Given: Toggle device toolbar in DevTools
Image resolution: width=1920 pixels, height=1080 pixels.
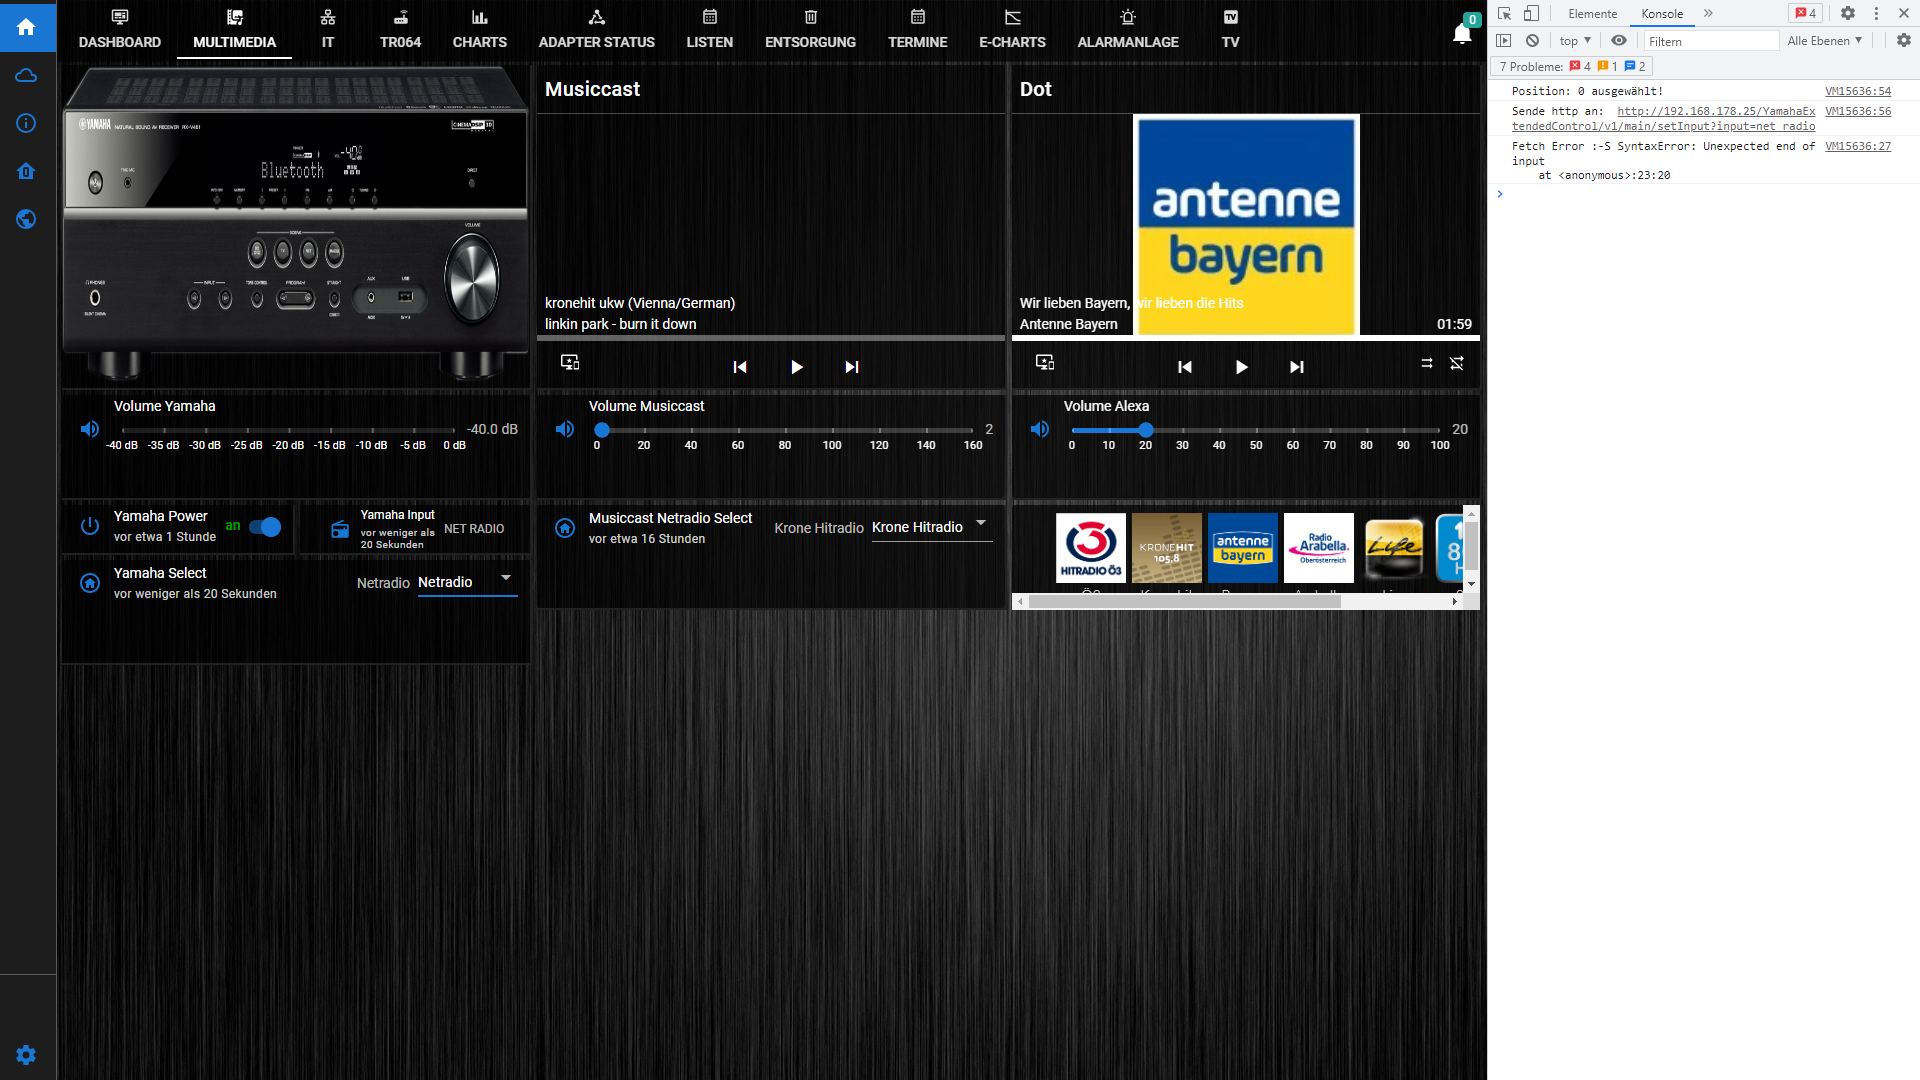Looking at the screenshot, I should (x=1531, y=13).
